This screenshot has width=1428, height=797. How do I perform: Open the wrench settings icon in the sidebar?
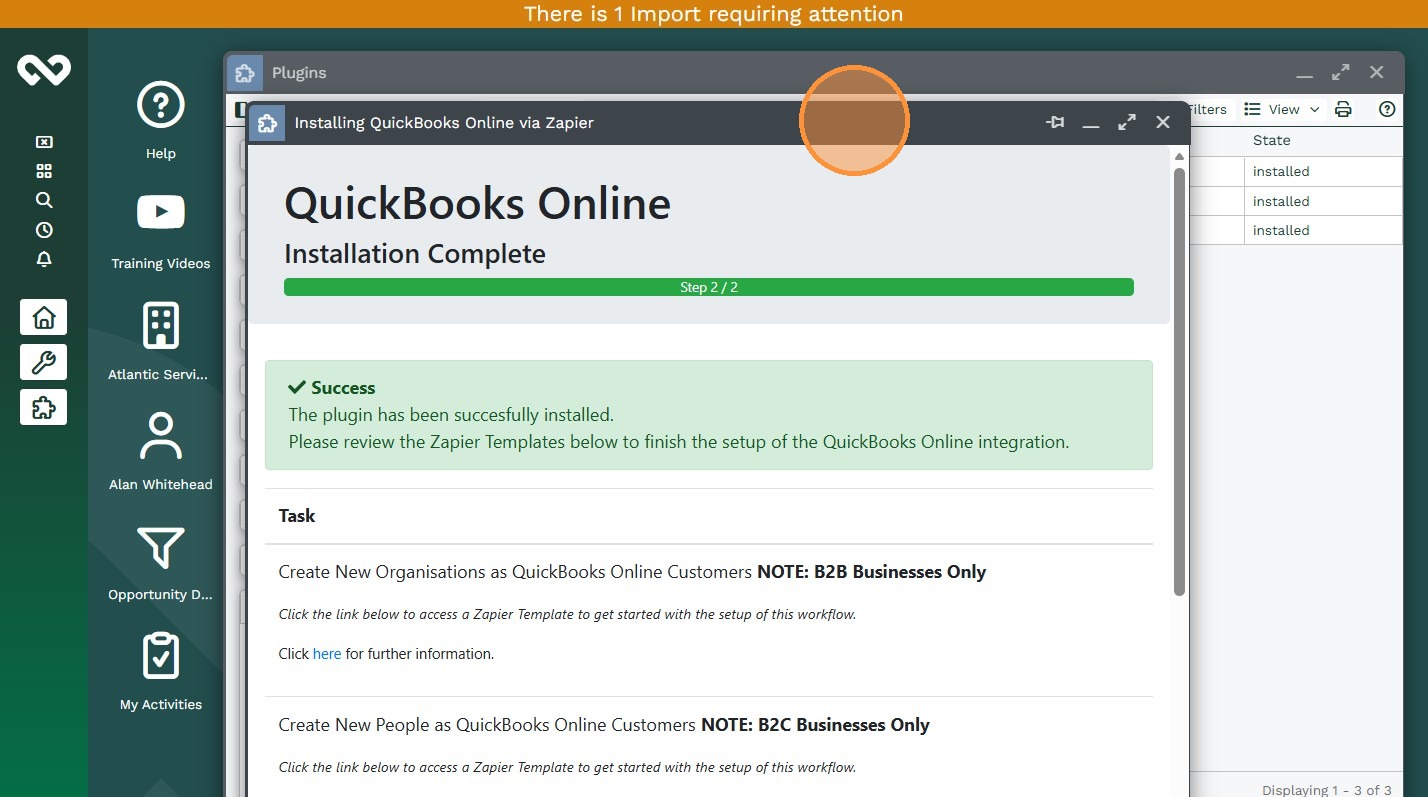point(44,362)
